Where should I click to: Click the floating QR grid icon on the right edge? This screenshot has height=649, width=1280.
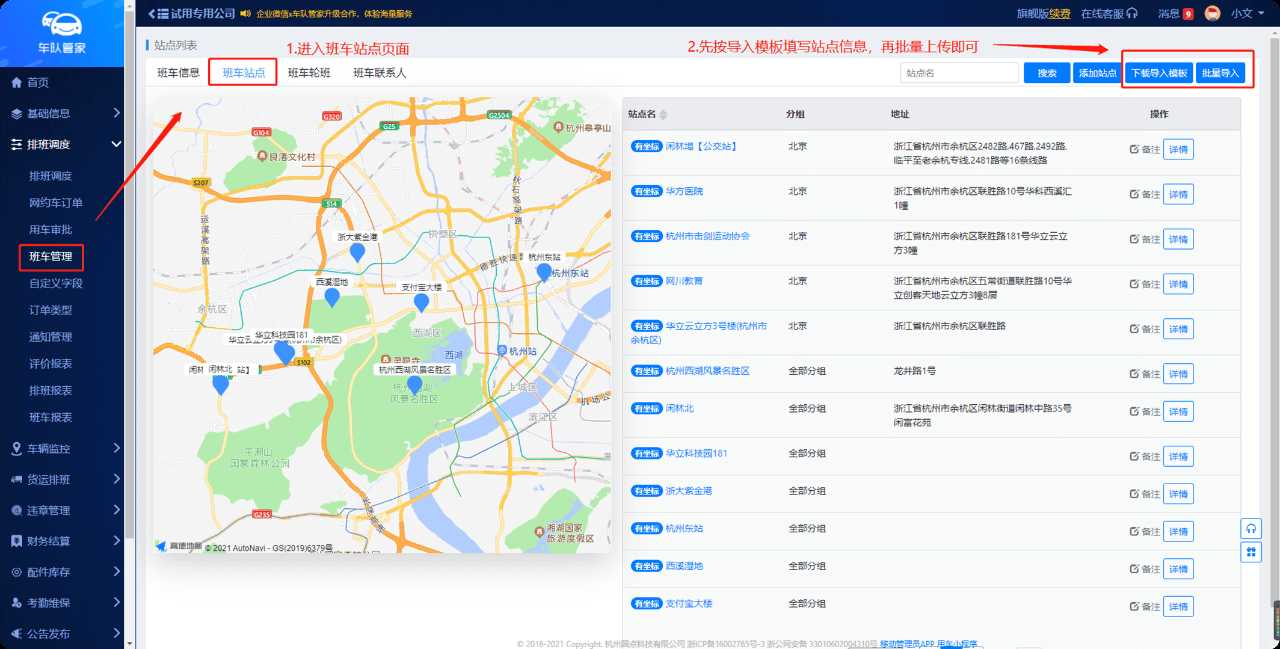pos(1251,552)
